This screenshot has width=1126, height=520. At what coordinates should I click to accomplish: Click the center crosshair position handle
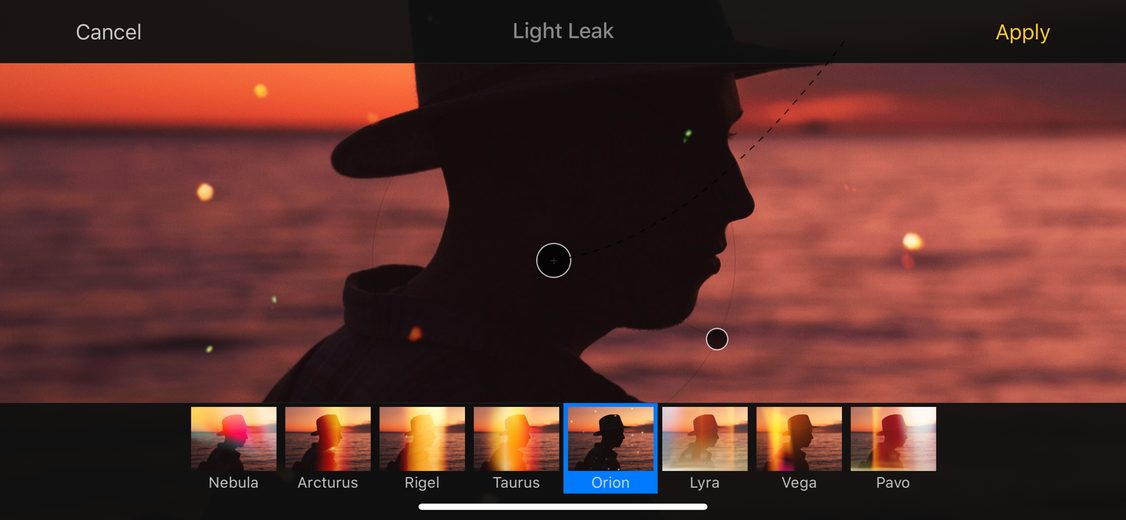(x=554, y=260)
